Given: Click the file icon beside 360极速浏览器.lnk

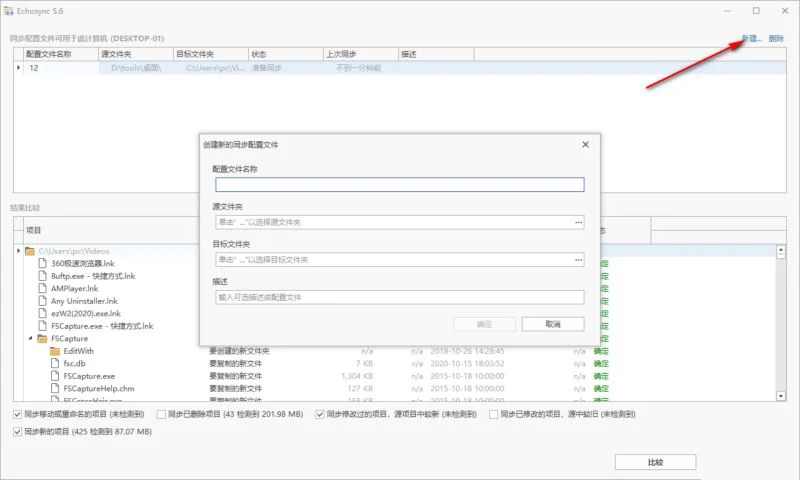Looking at the screenshot, I should pos(43,263).
